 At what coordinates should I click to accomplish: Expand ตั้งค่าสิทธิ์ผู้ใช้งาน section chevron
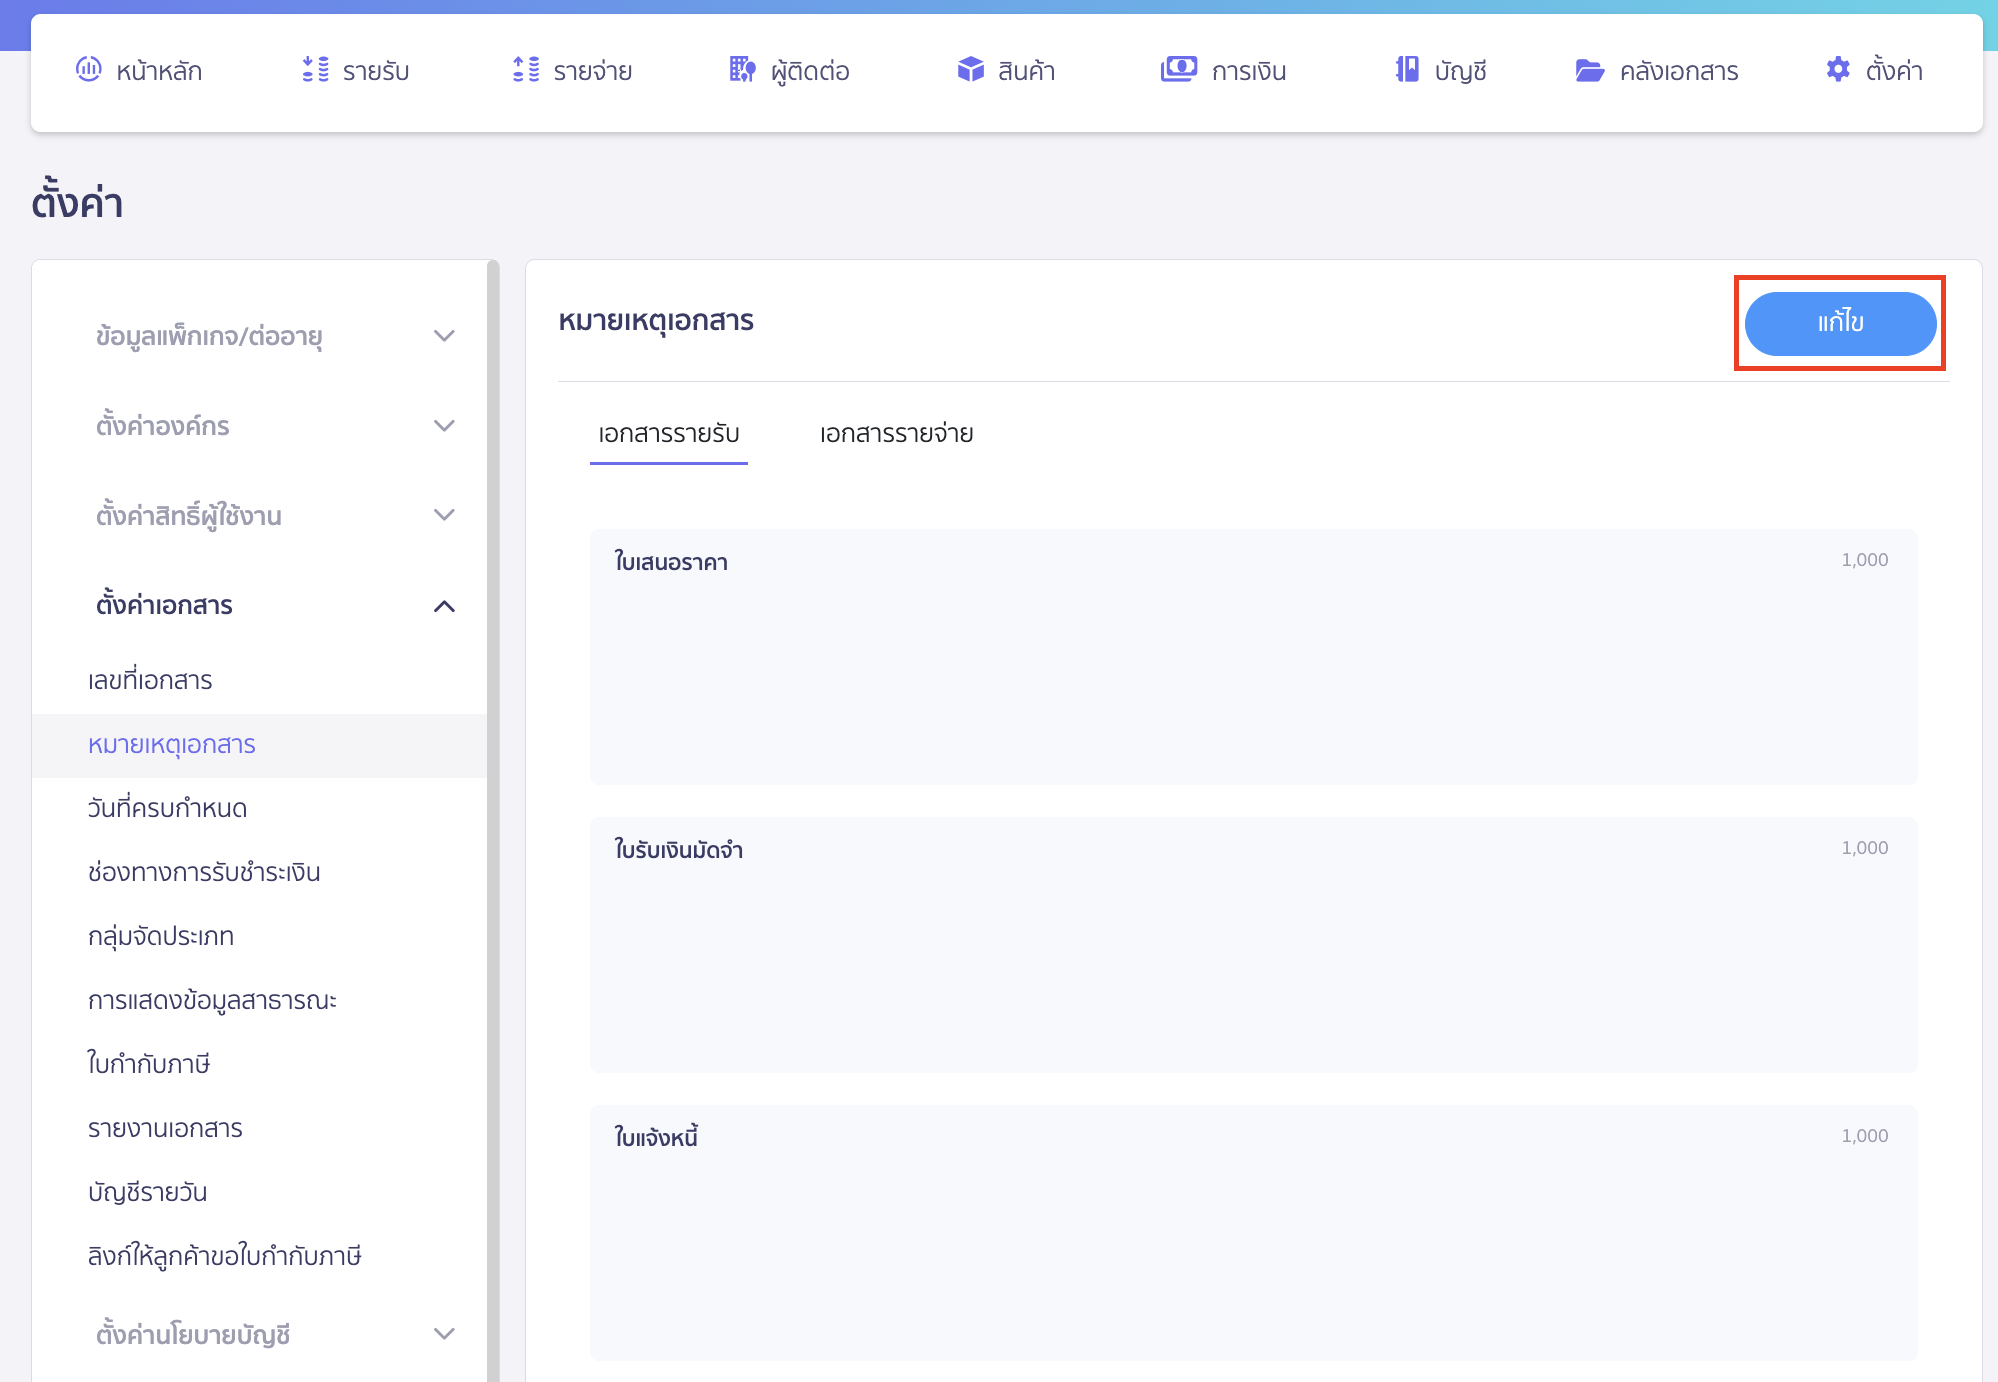click(444, 515)
